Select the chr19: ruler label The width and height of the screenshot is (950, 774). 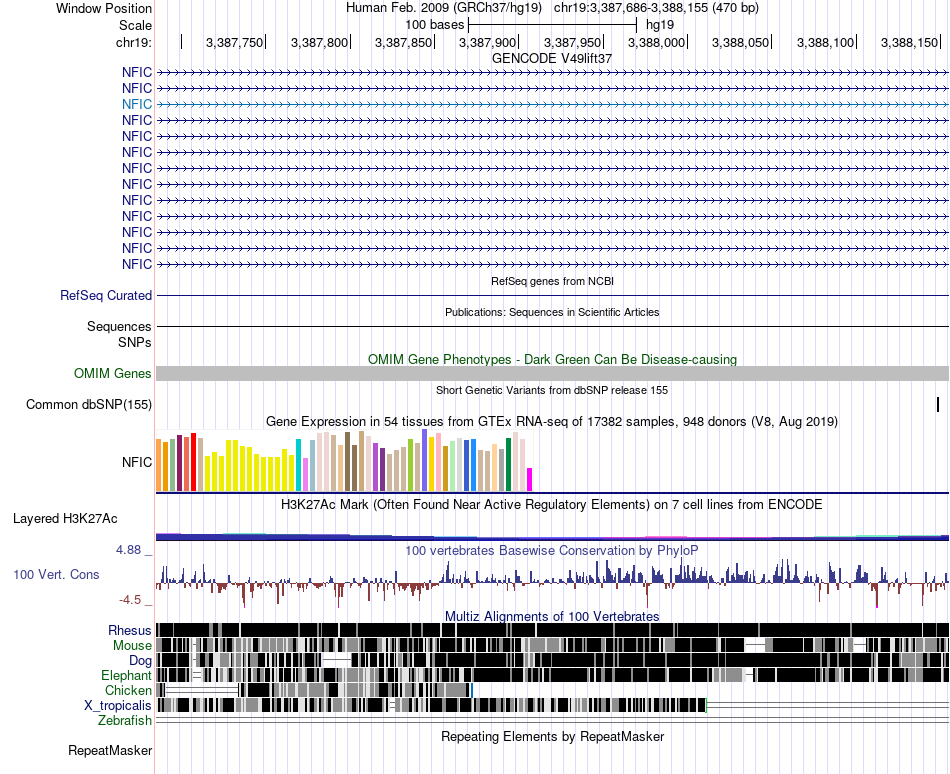coord(134,42)
